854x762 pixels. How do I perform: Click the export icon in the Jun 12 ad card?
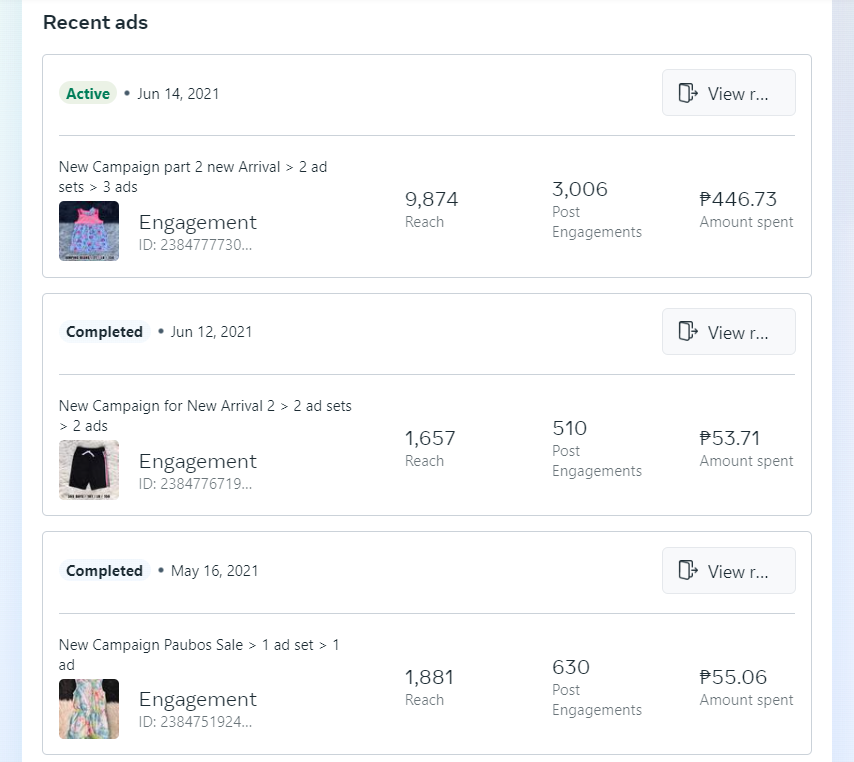[687, 332]
